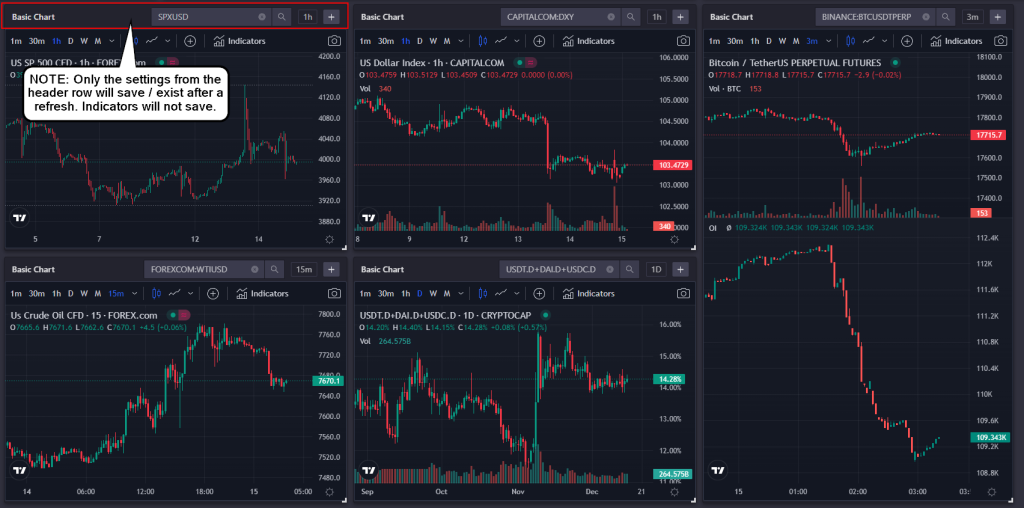Toggle market status switch on US Dollar Index
Screen dimensions: 1024x508
(525, 63)
